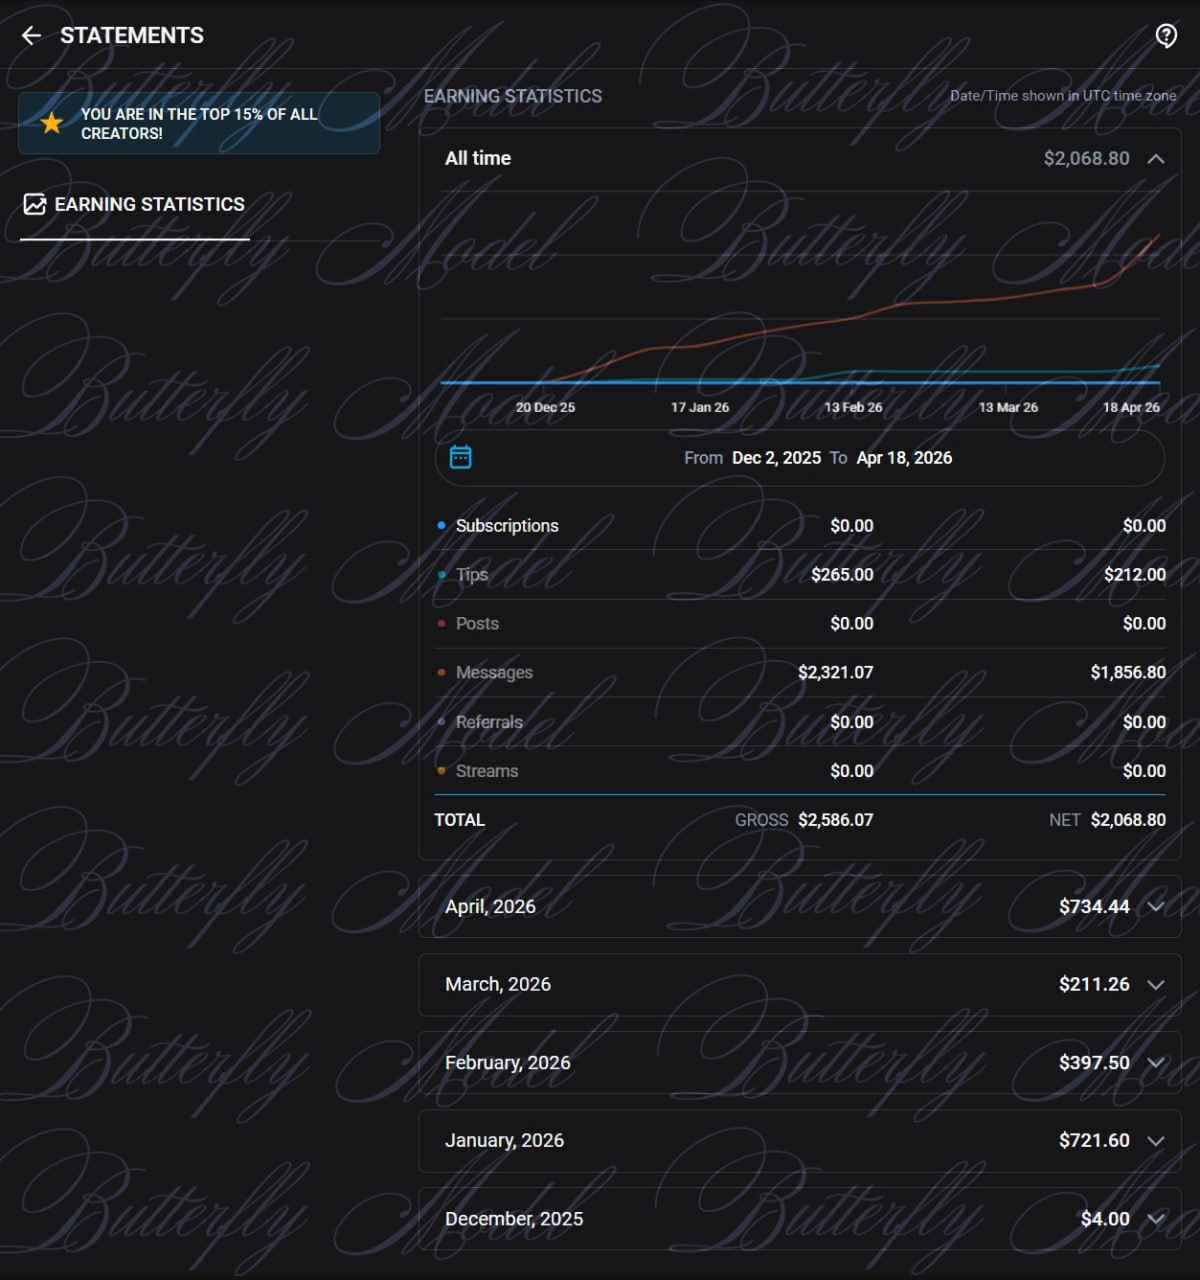Toggle the Messages orange legend dot
This screenshot has width=1200, height=1280.
click(x=441, y=672)
